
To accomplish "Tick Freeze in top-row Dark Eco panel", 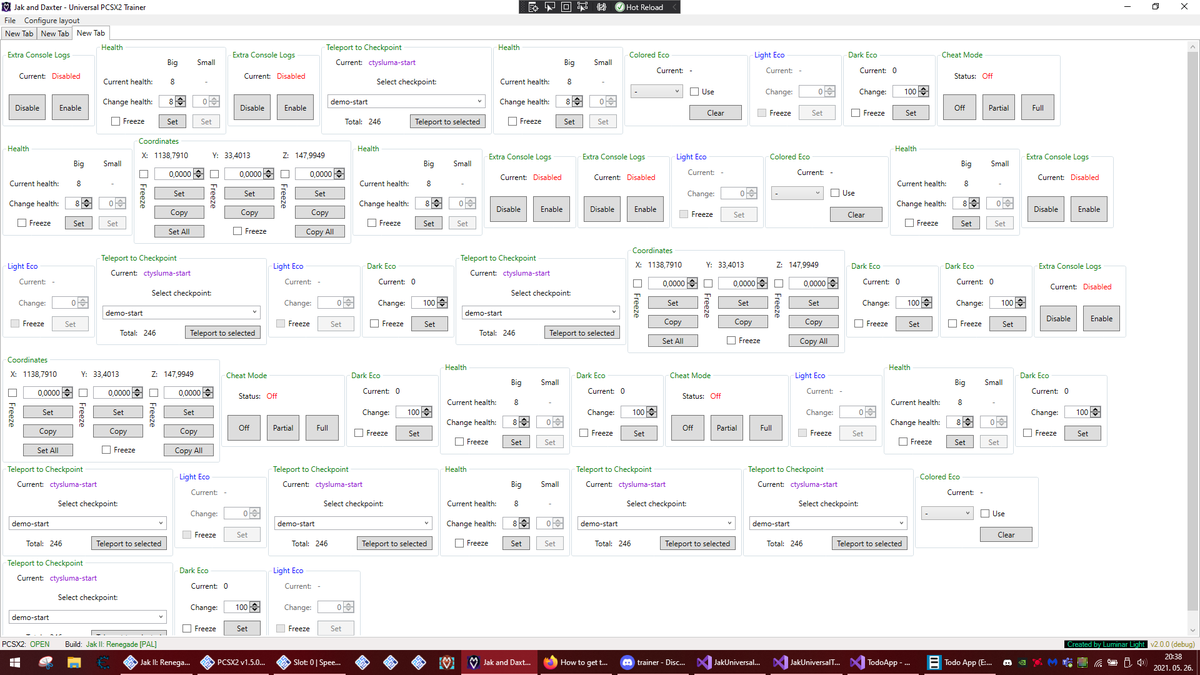I will pyautogui.click(x=857, y=113).
